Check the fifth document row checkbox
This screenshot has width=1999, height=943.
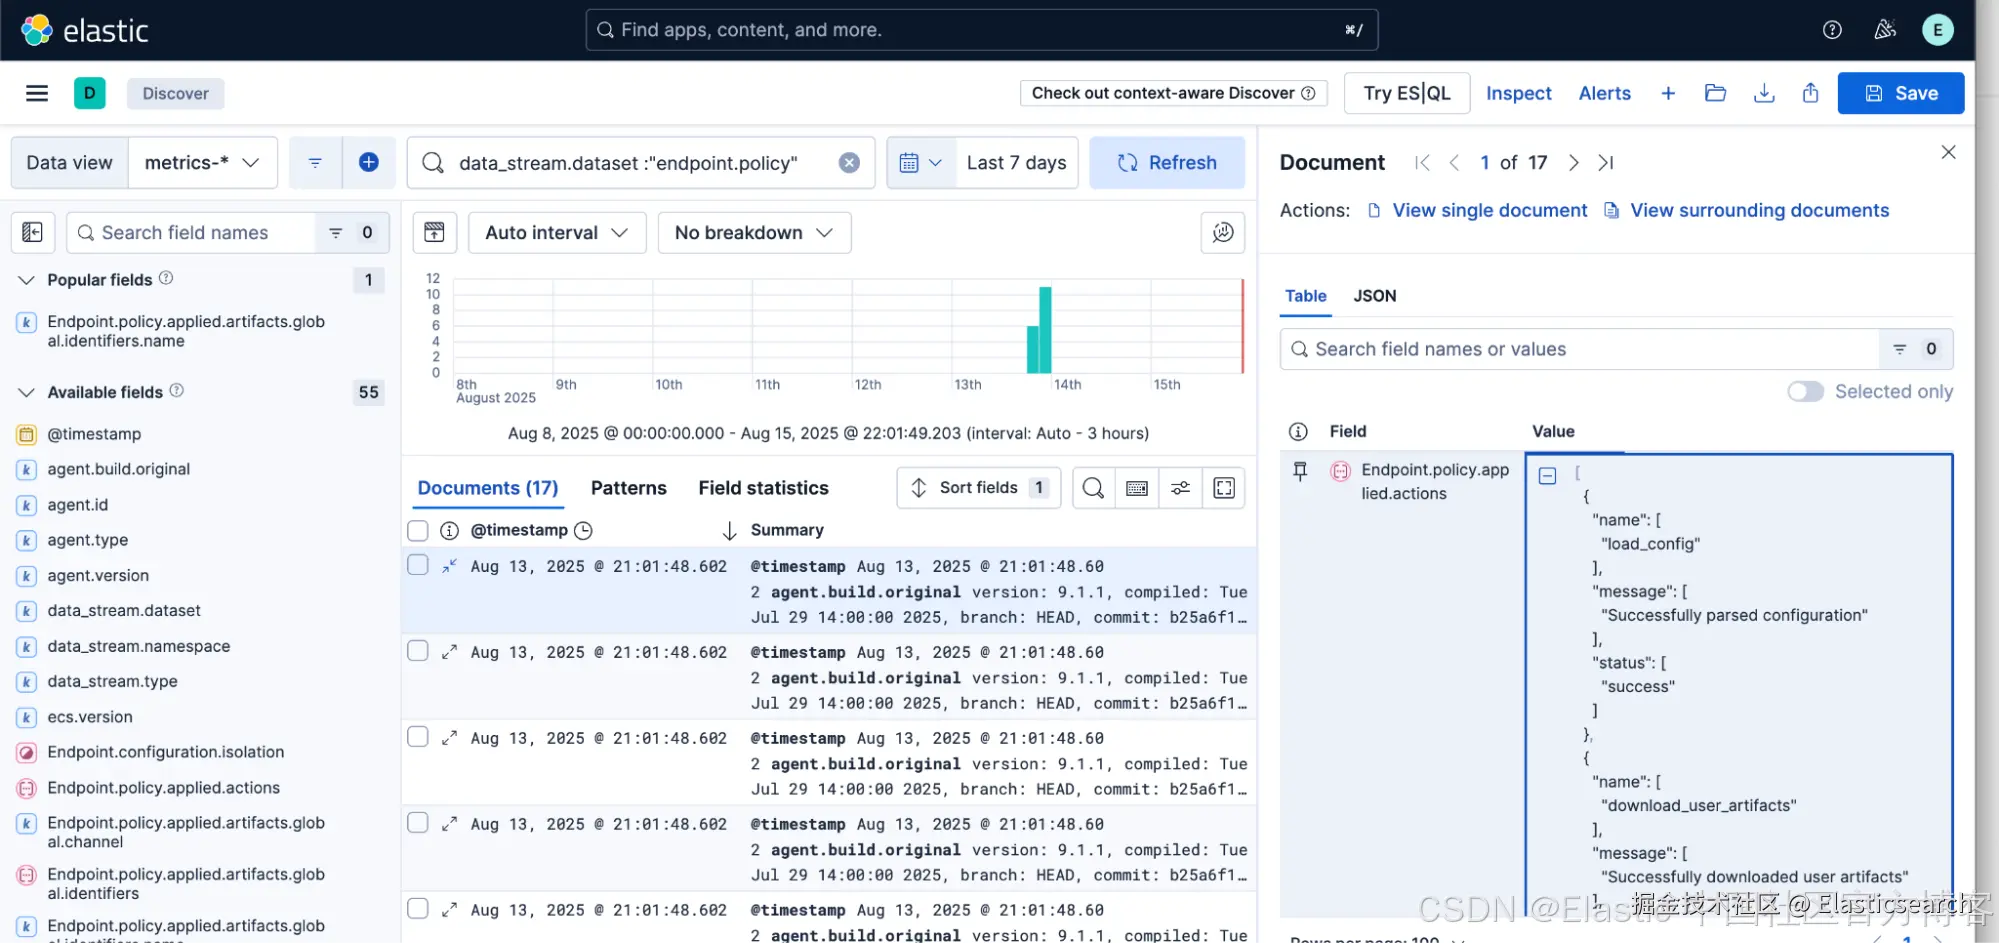point(418,909)
